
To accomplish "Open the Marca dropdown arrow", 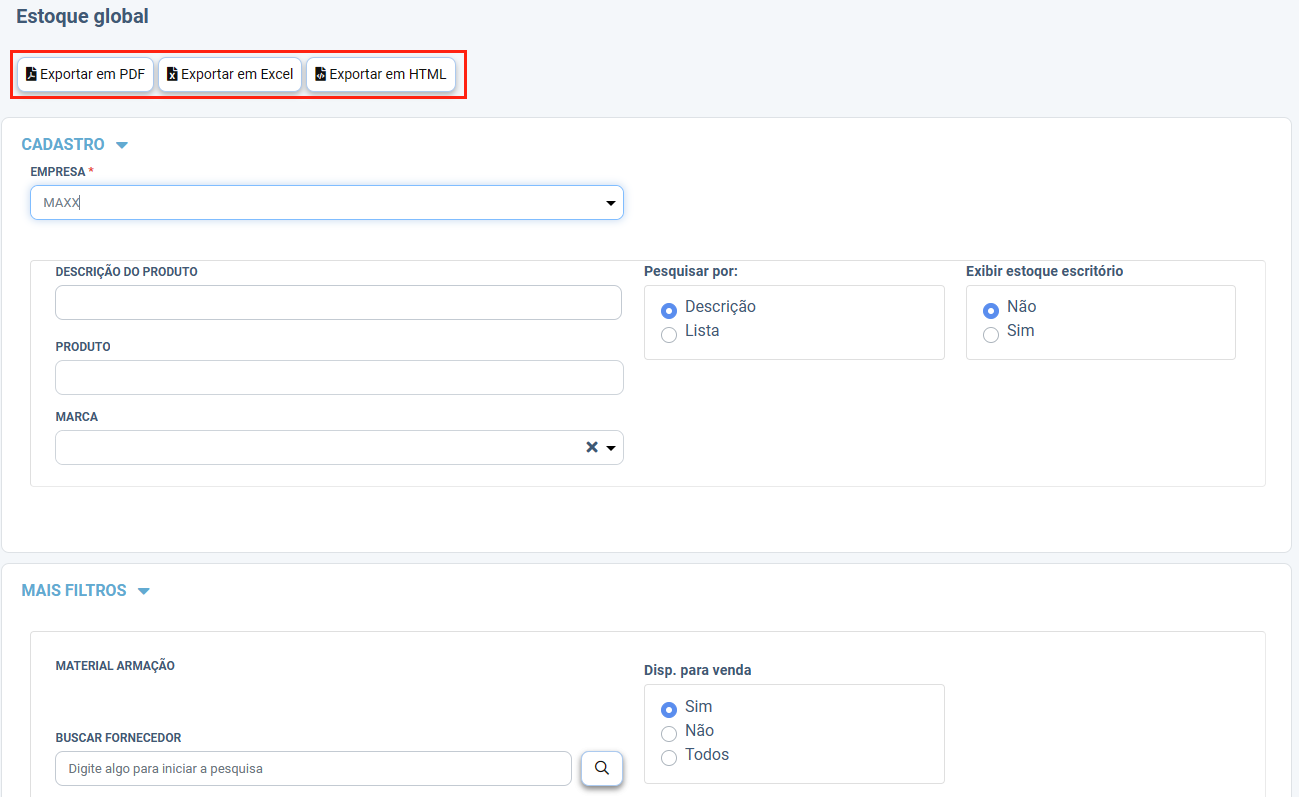I will (x=611, y=448).
